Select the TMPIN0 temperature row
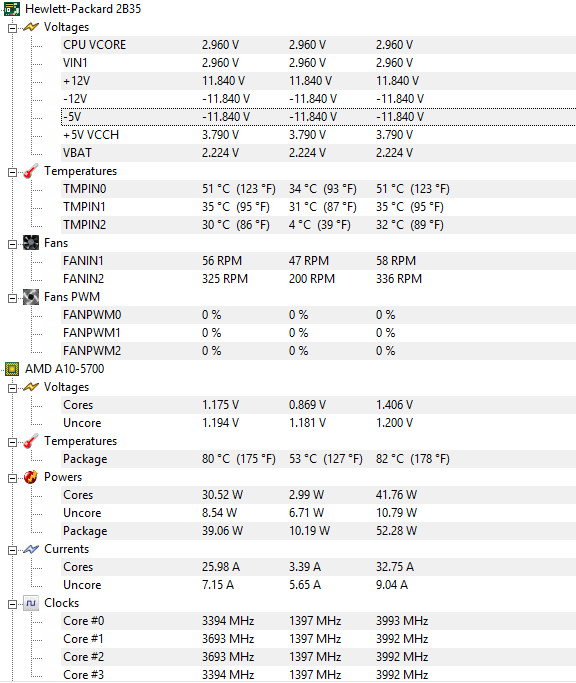Image resolution: width=576 pixels, height=683 pixels. pos(318,189)
